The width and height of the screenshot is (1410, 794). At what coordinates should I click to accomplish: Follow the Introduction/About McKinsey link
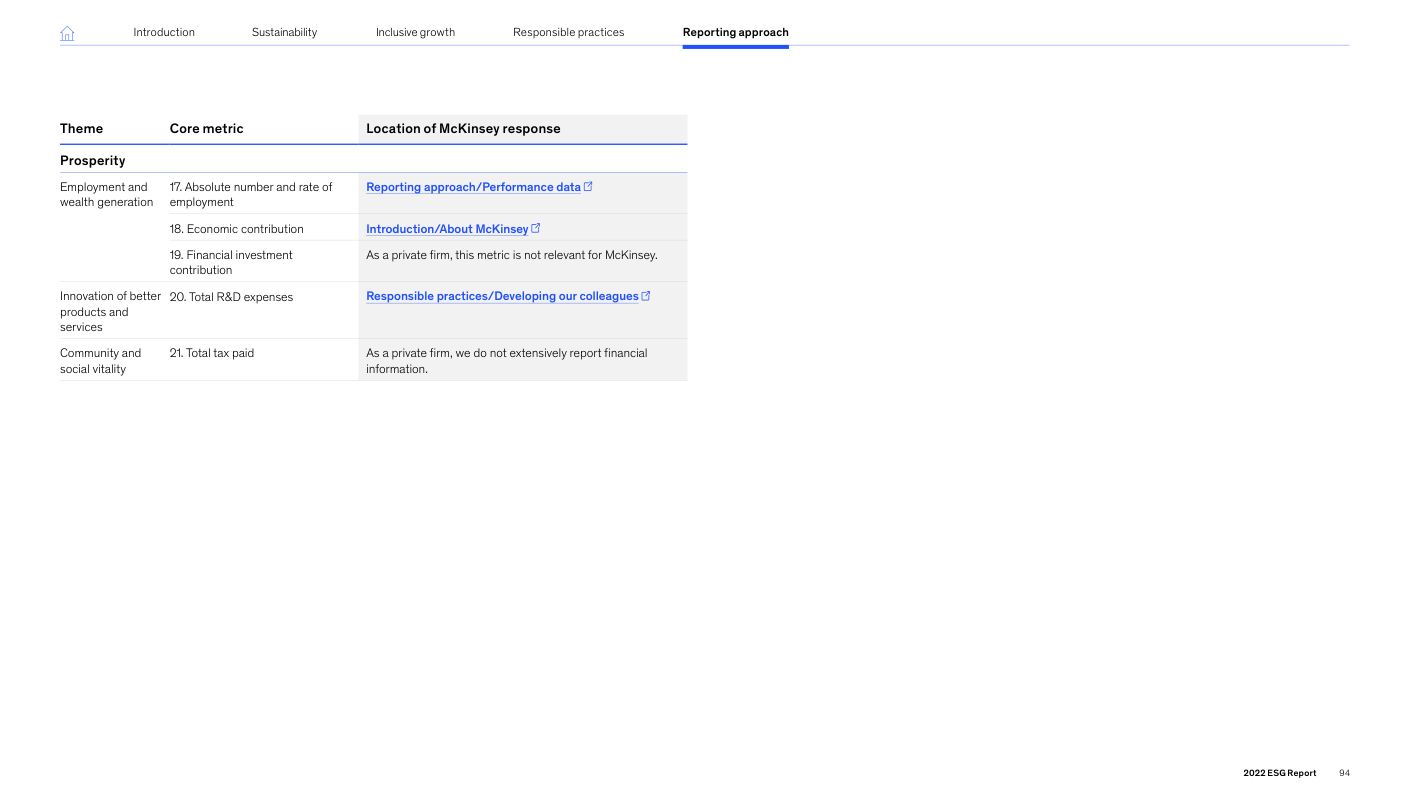click(x=447, y=229)
